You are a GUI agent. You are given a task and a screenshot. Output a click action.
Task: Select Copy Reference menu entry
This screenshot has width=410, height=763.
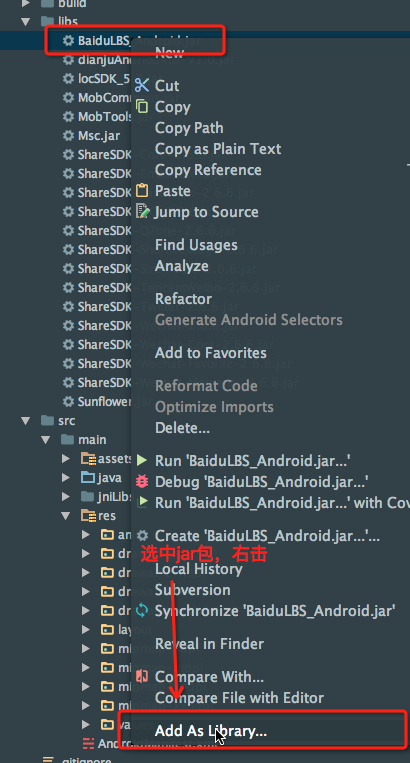tap(208, 170)
